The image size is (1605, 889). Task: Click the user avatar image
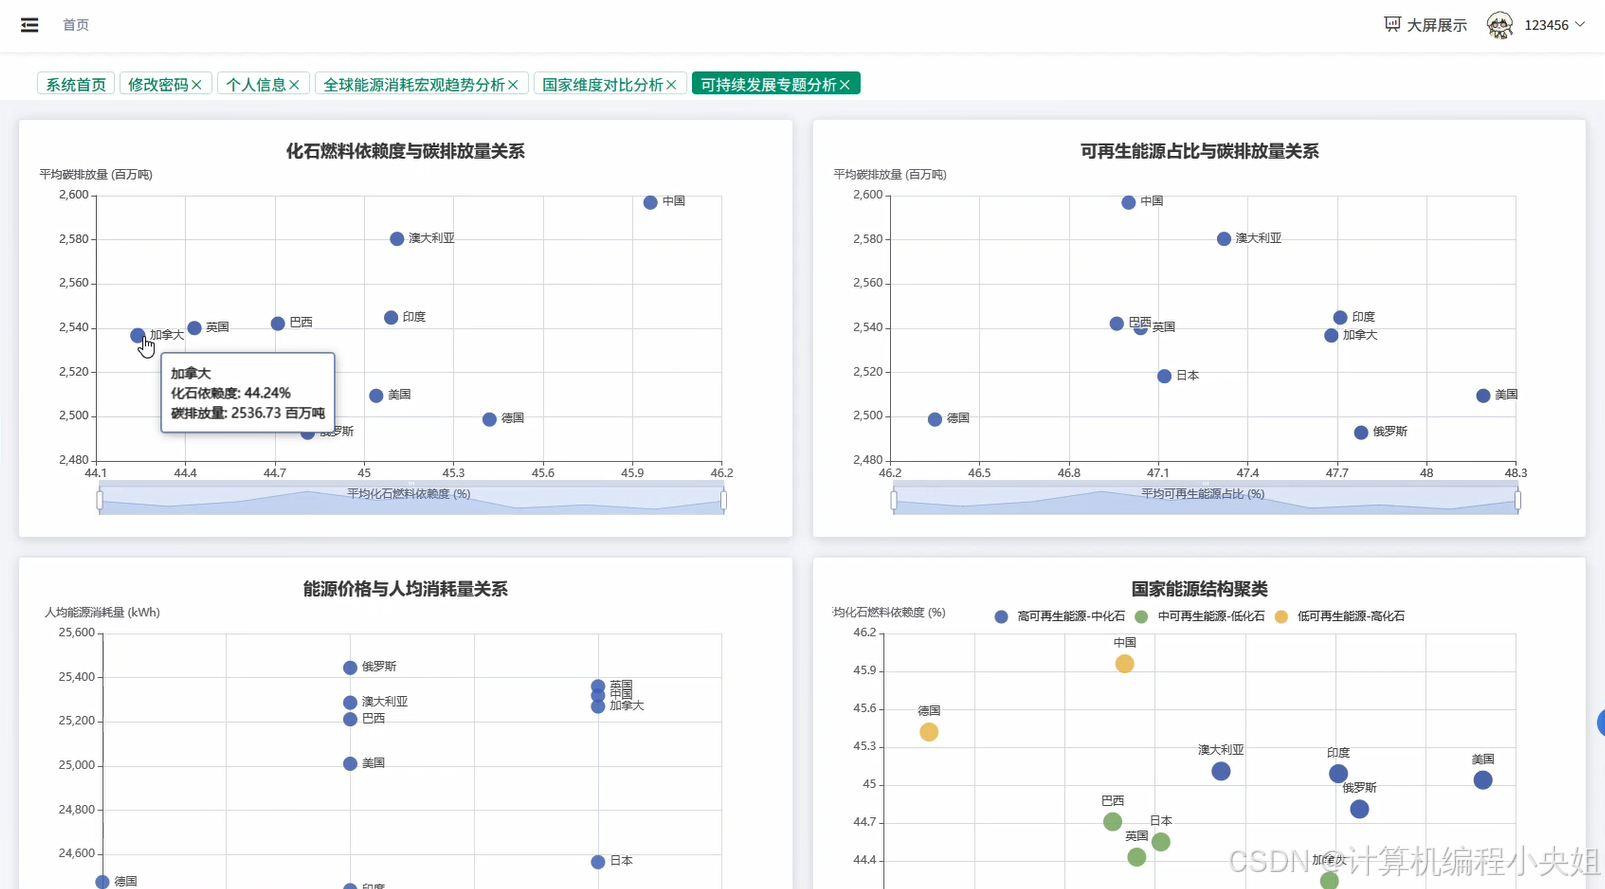(x=1499, y=25)
